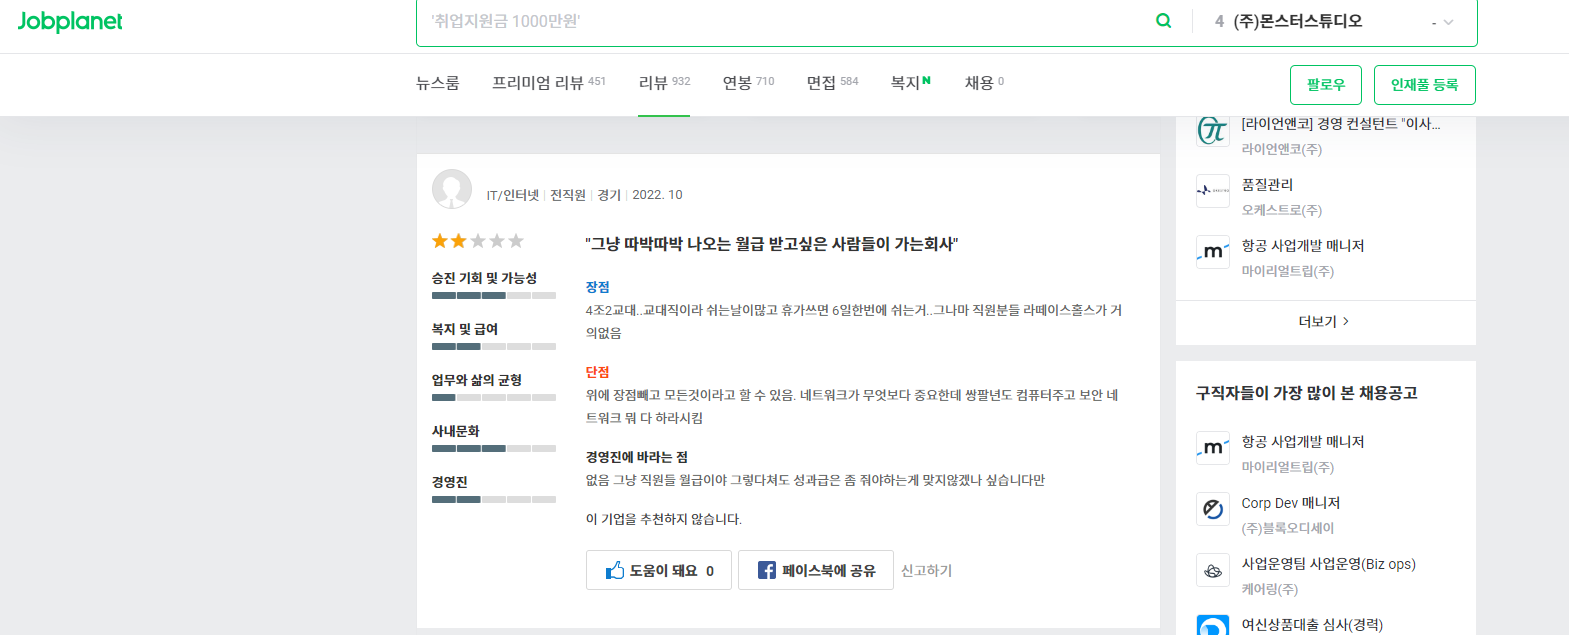The image size is (1569, 635).
Task: Click the 블록오디세이 company logo icon
Action: [x=1213, y=509]
